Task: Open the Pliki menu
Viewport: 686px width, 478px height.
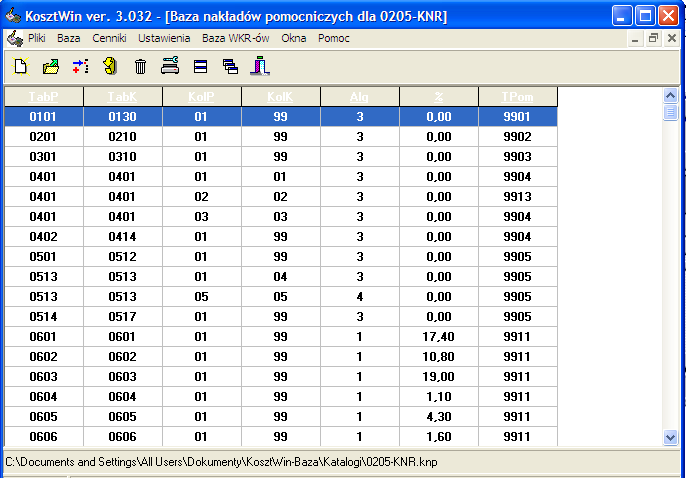Action: [37, 38]
